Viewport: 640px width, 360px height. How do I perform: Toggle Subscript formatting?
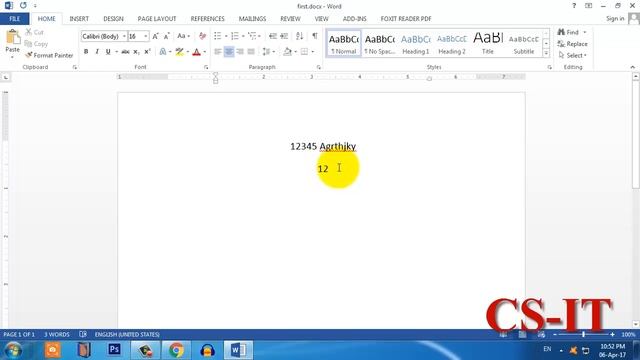tap(136, 52)
